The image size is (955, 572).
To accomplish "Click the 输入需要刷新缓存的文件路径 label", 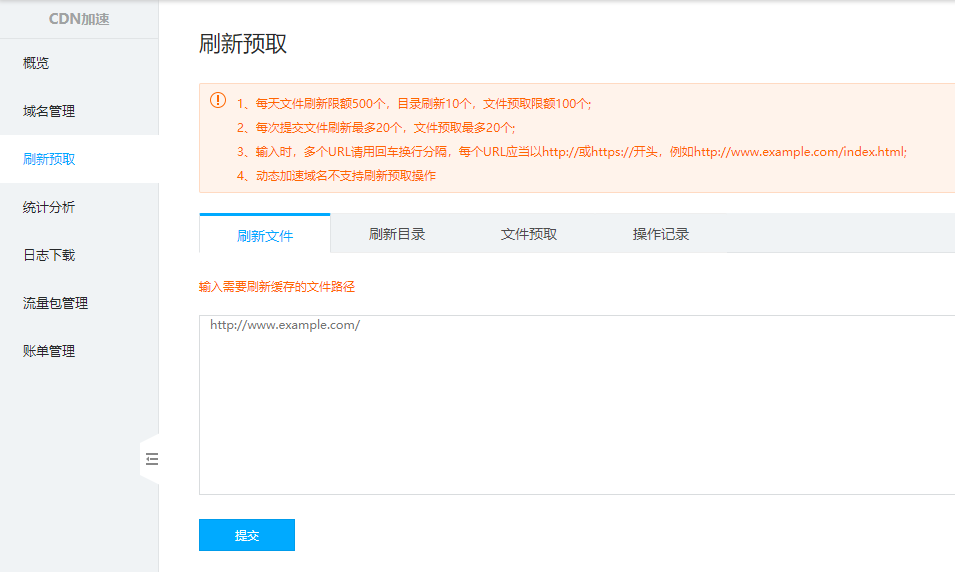I will 277,287.
